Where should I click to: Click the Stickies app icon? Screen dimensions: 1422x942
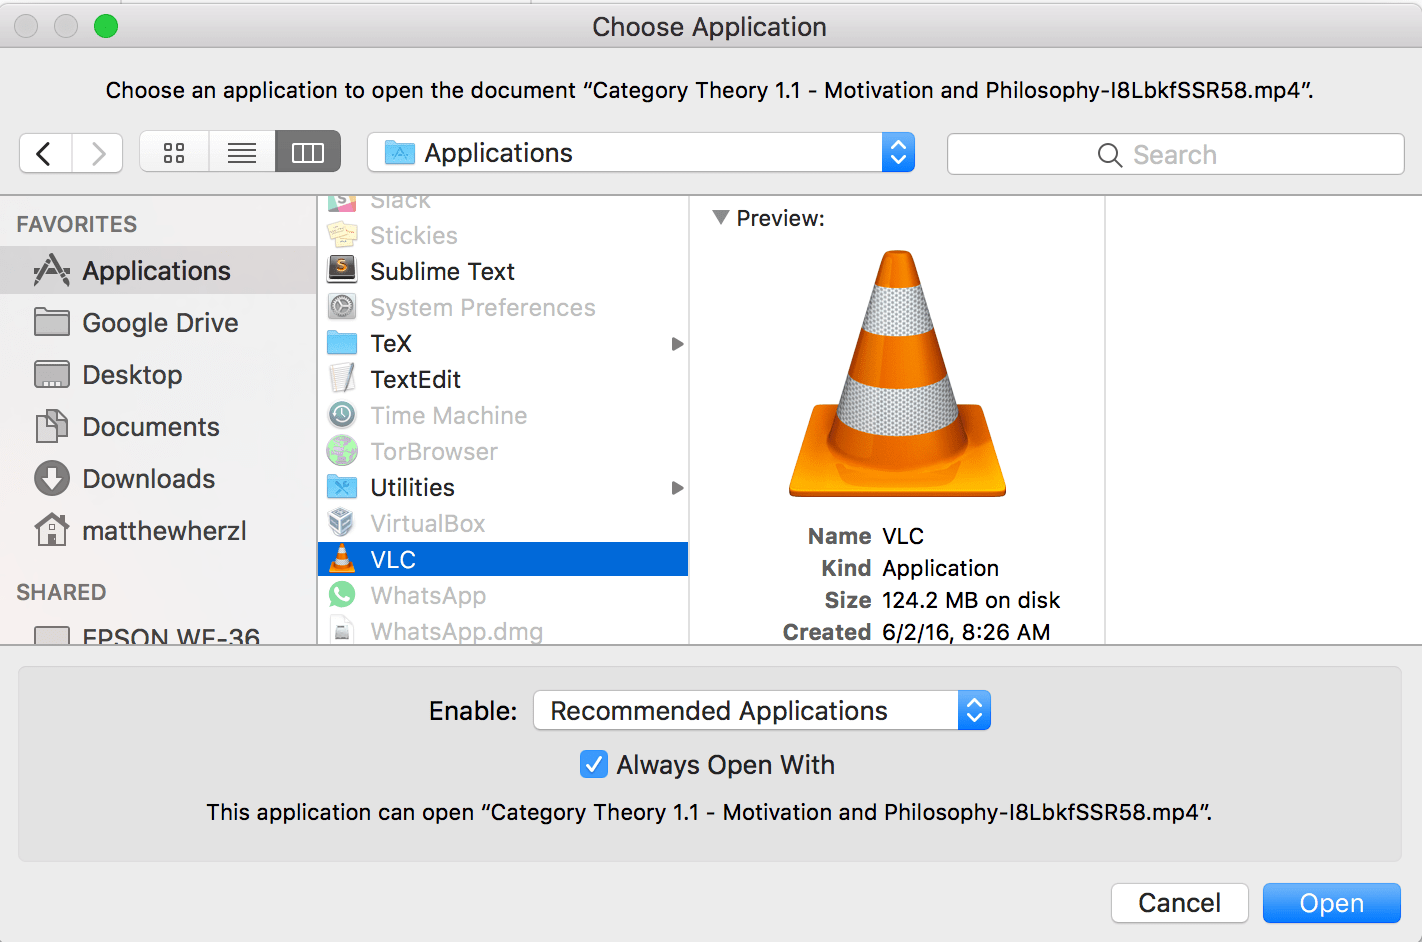pos(342,235)
